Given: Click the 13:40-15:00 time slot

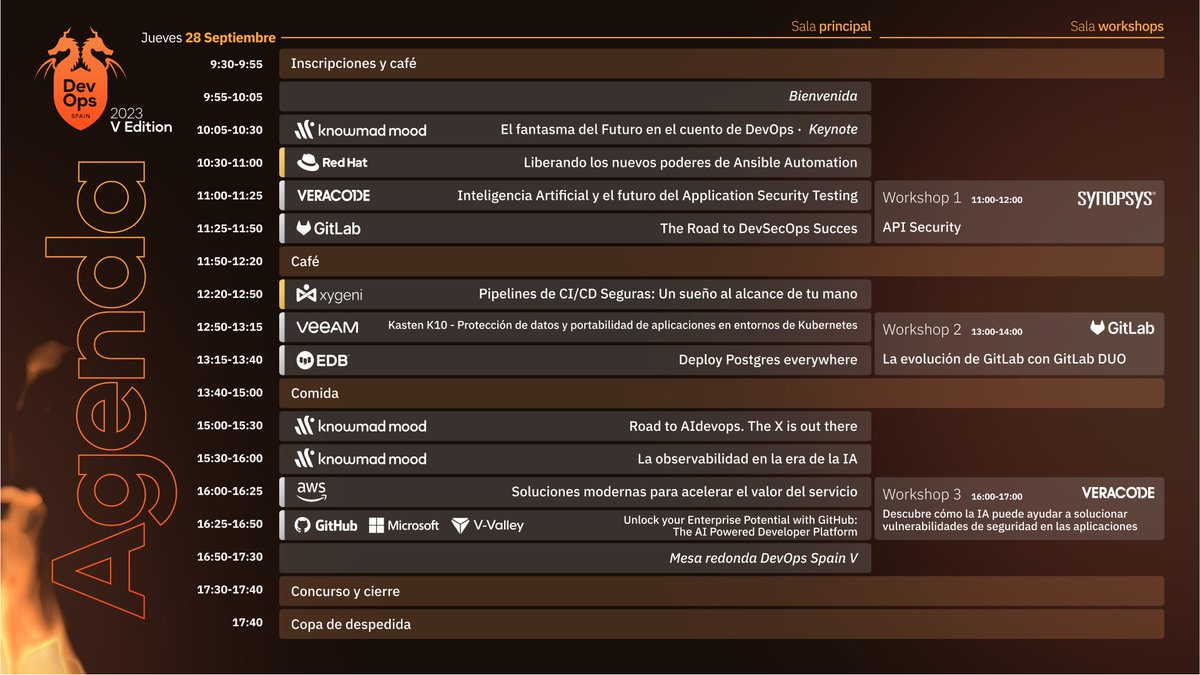Looking at the screenshot, I should pyautogui.click(x=230, y=393).
